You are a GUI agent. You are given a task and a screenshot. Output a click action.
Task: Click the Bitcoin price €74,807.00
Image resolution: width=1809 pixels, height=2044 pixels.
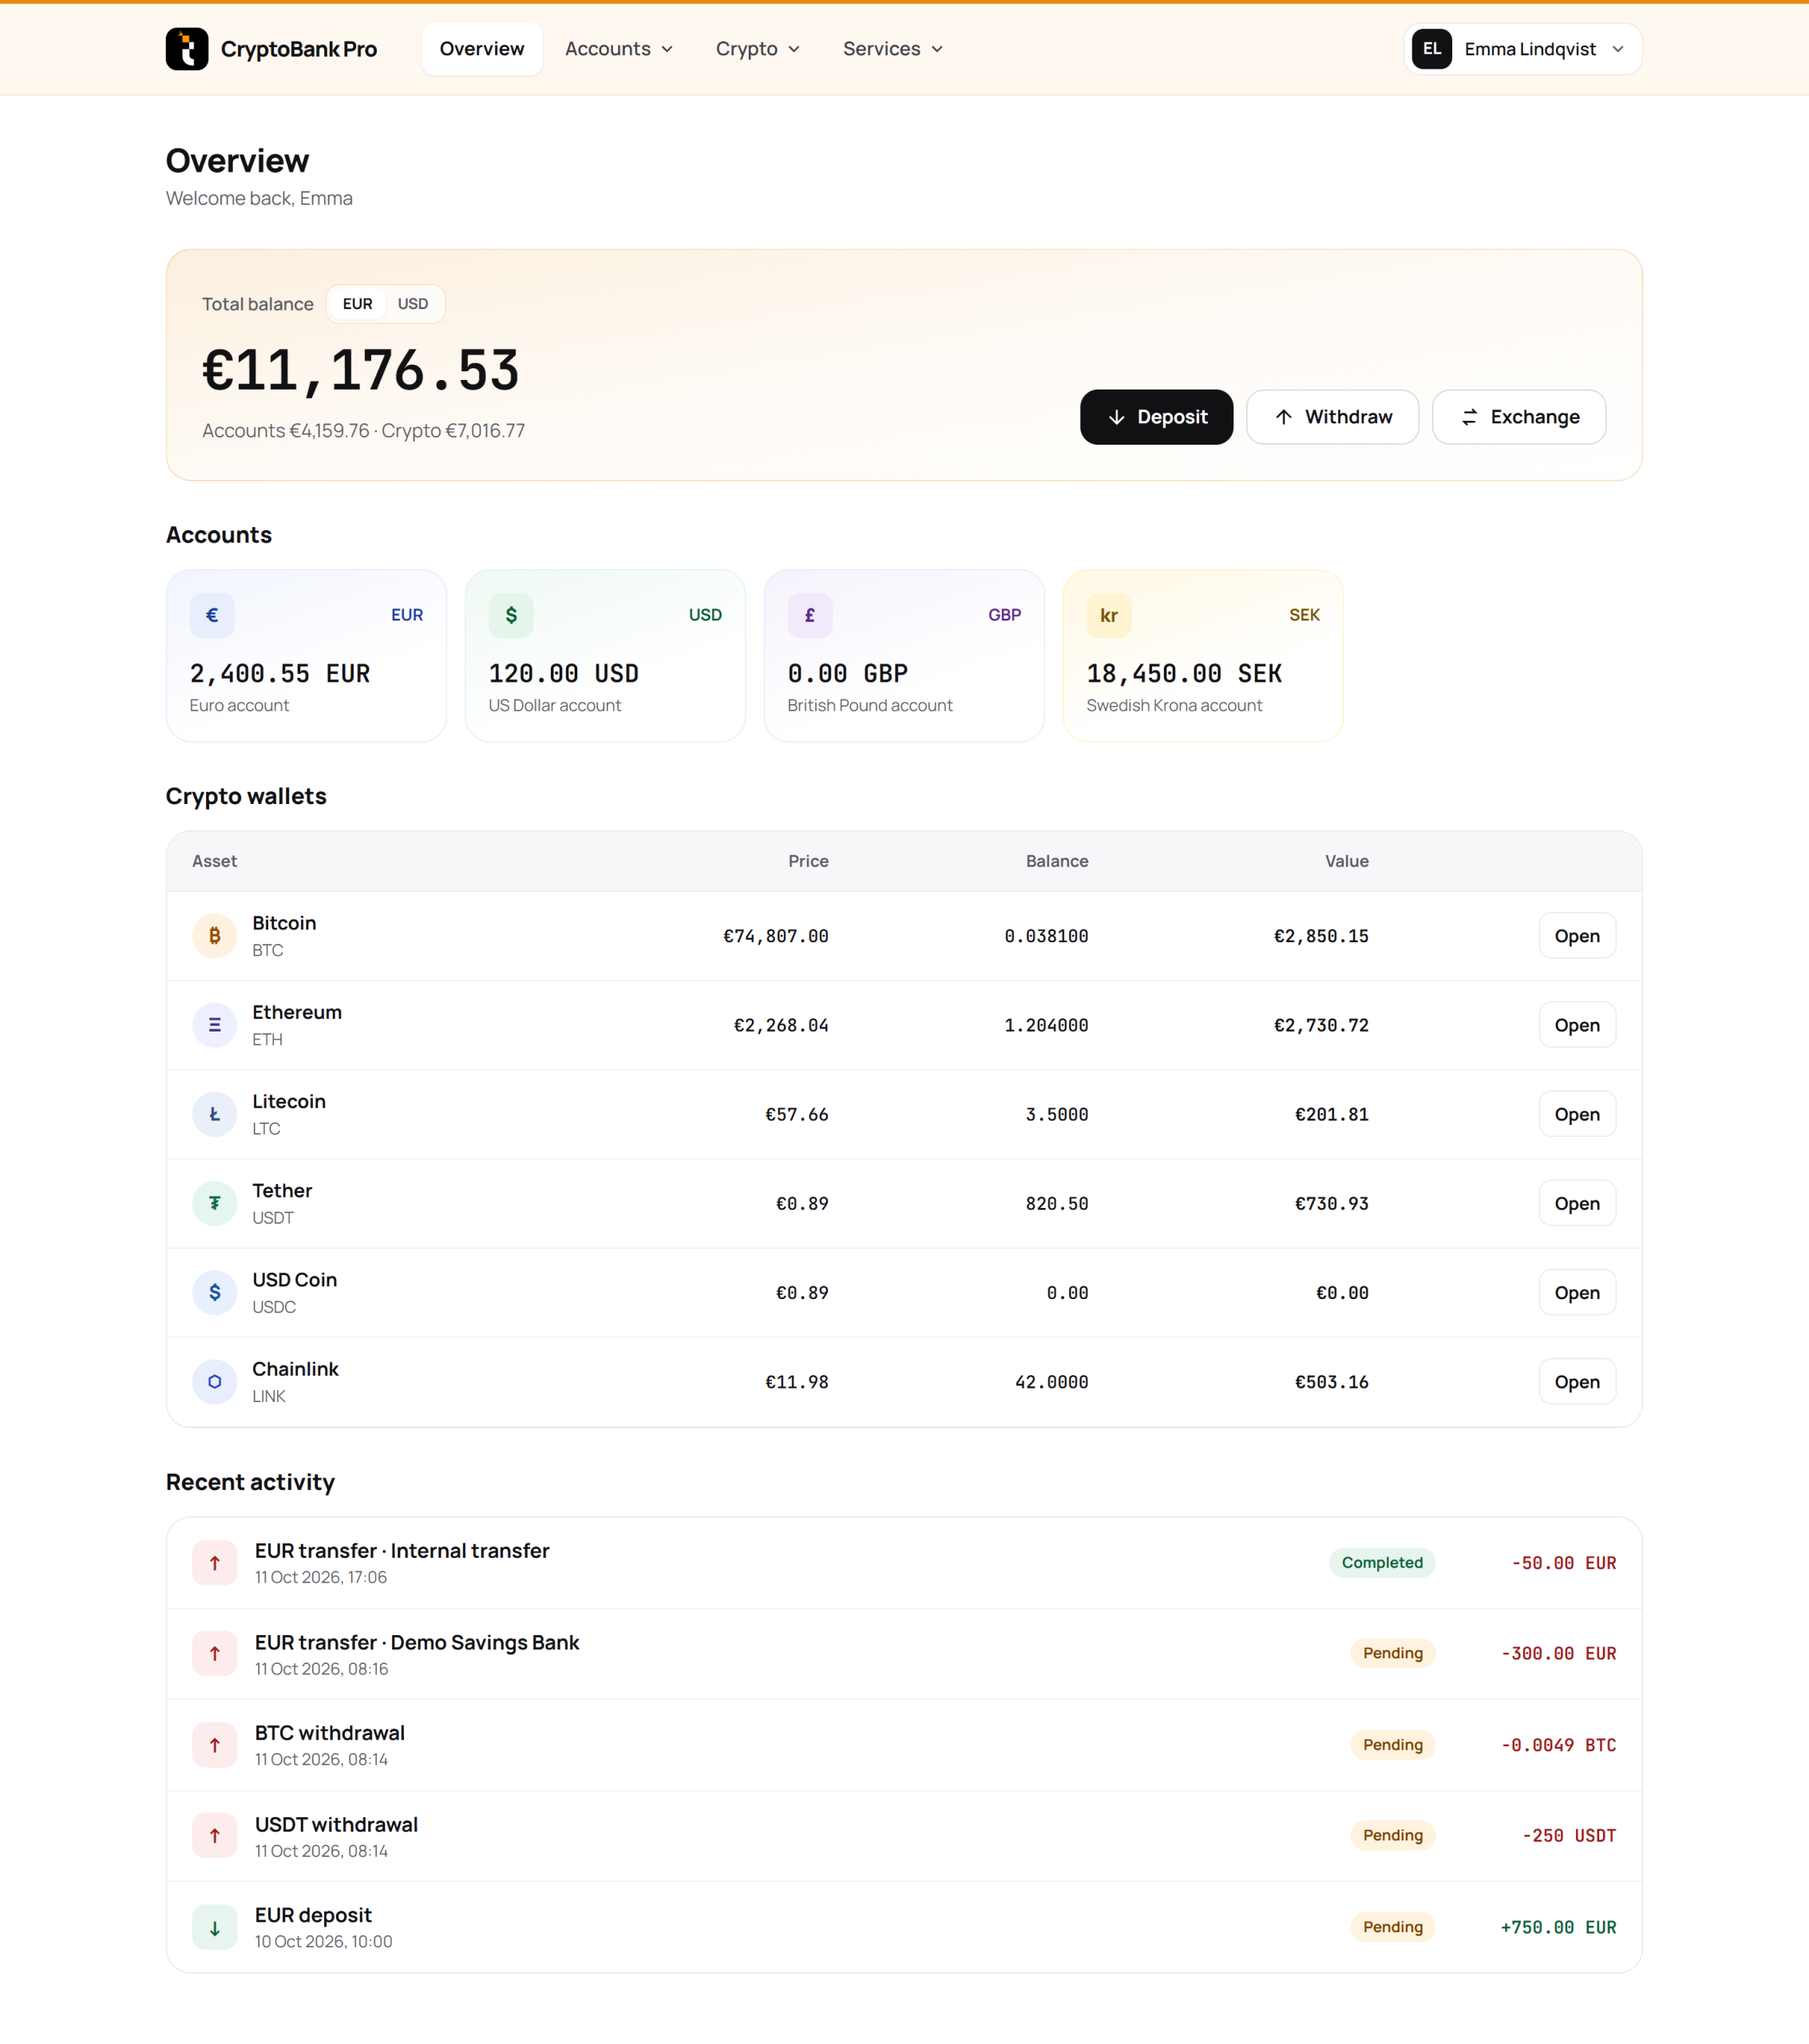tap(776, 936)
